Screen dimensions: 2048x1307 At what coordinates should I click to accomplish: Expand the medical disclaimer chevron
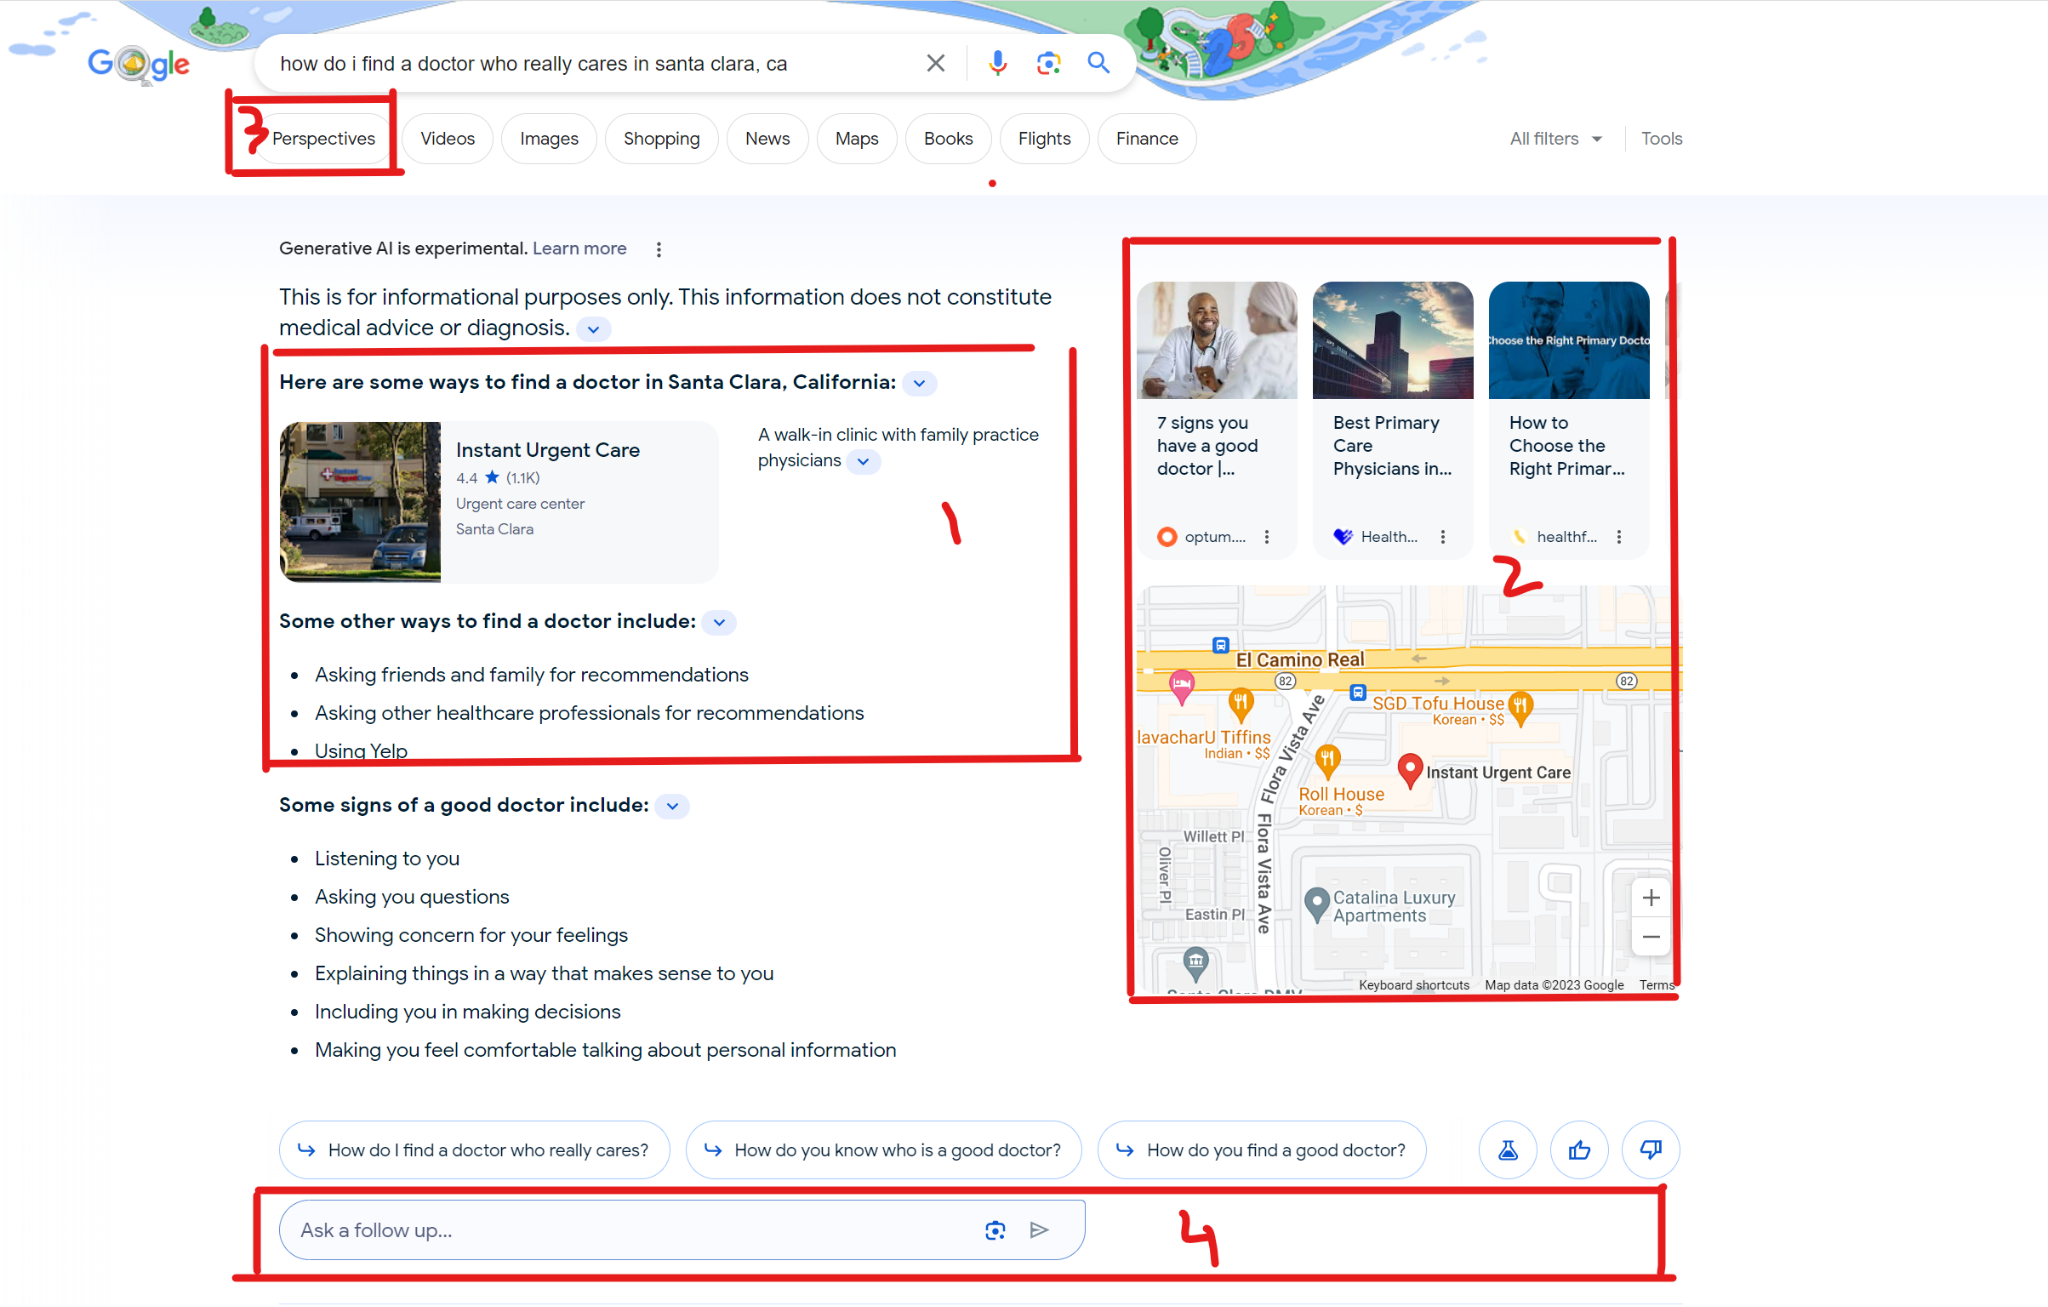click(594, 329)
